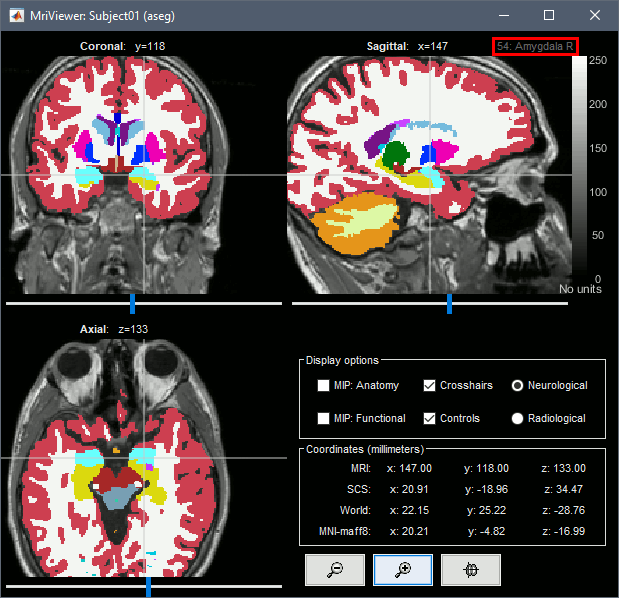The height and width of the screenshot is (598, 619).
Task: Click the coronal slice slider handle
Action: pyautogui.click(x=132, y=301)
